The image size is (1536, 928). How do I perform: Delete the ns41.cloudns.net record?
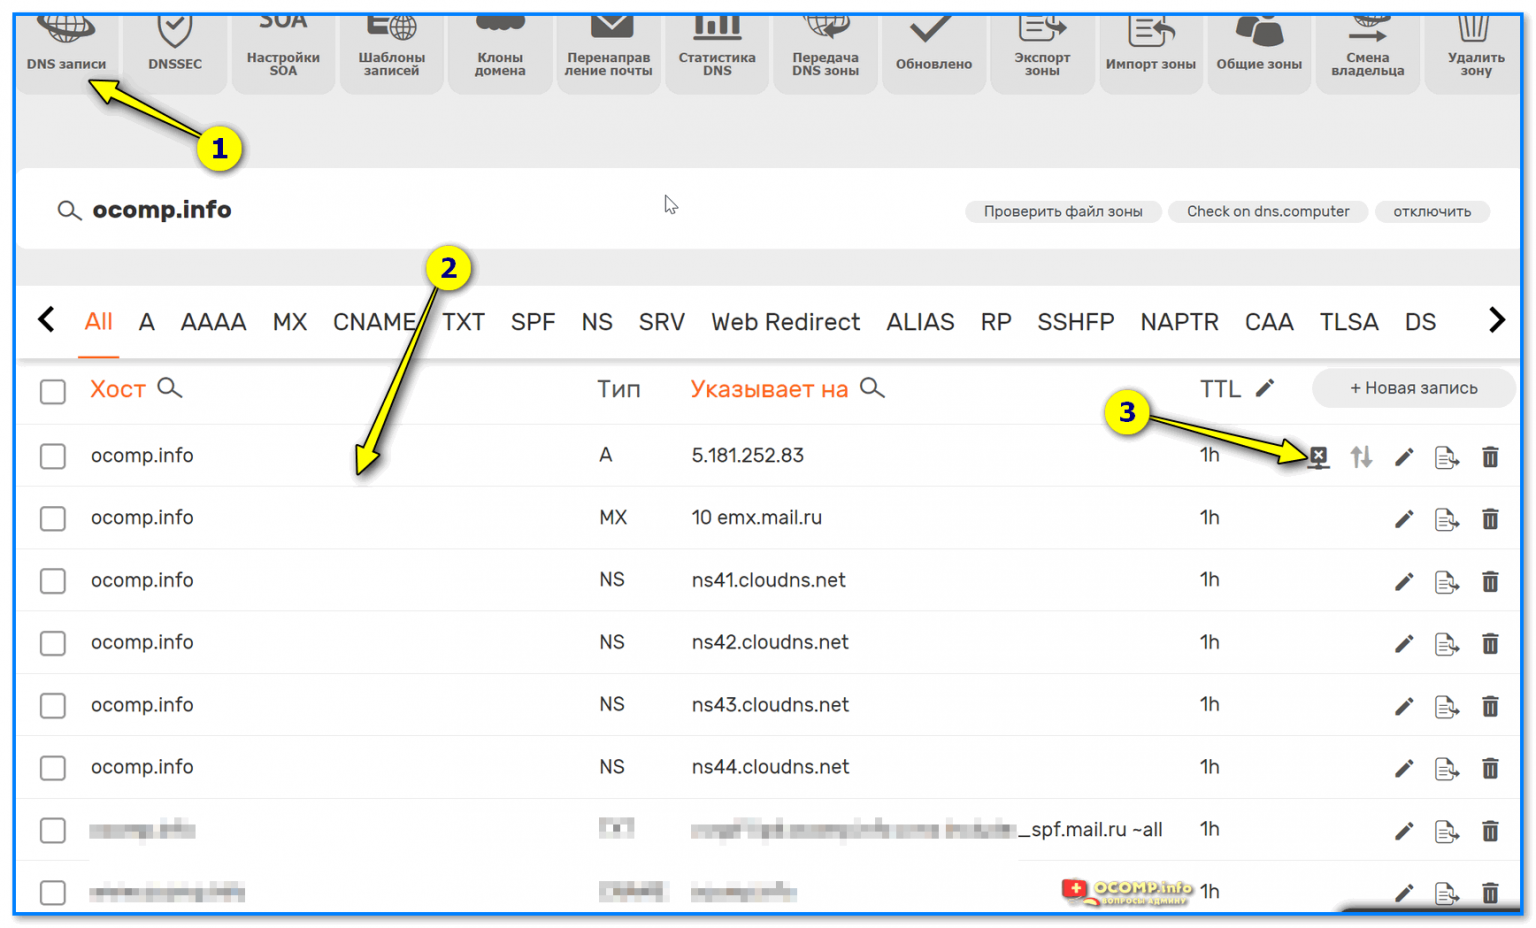[1490, 582]
